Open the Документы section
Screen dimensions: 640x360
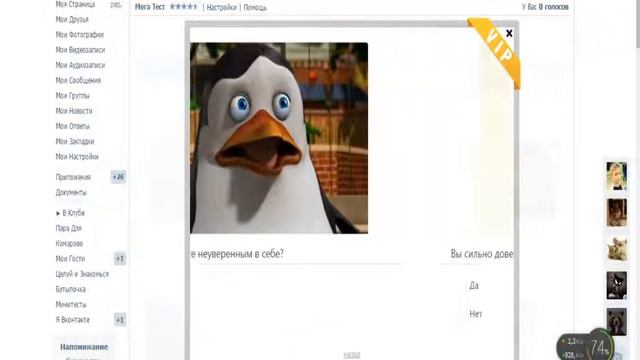(71, 192)
